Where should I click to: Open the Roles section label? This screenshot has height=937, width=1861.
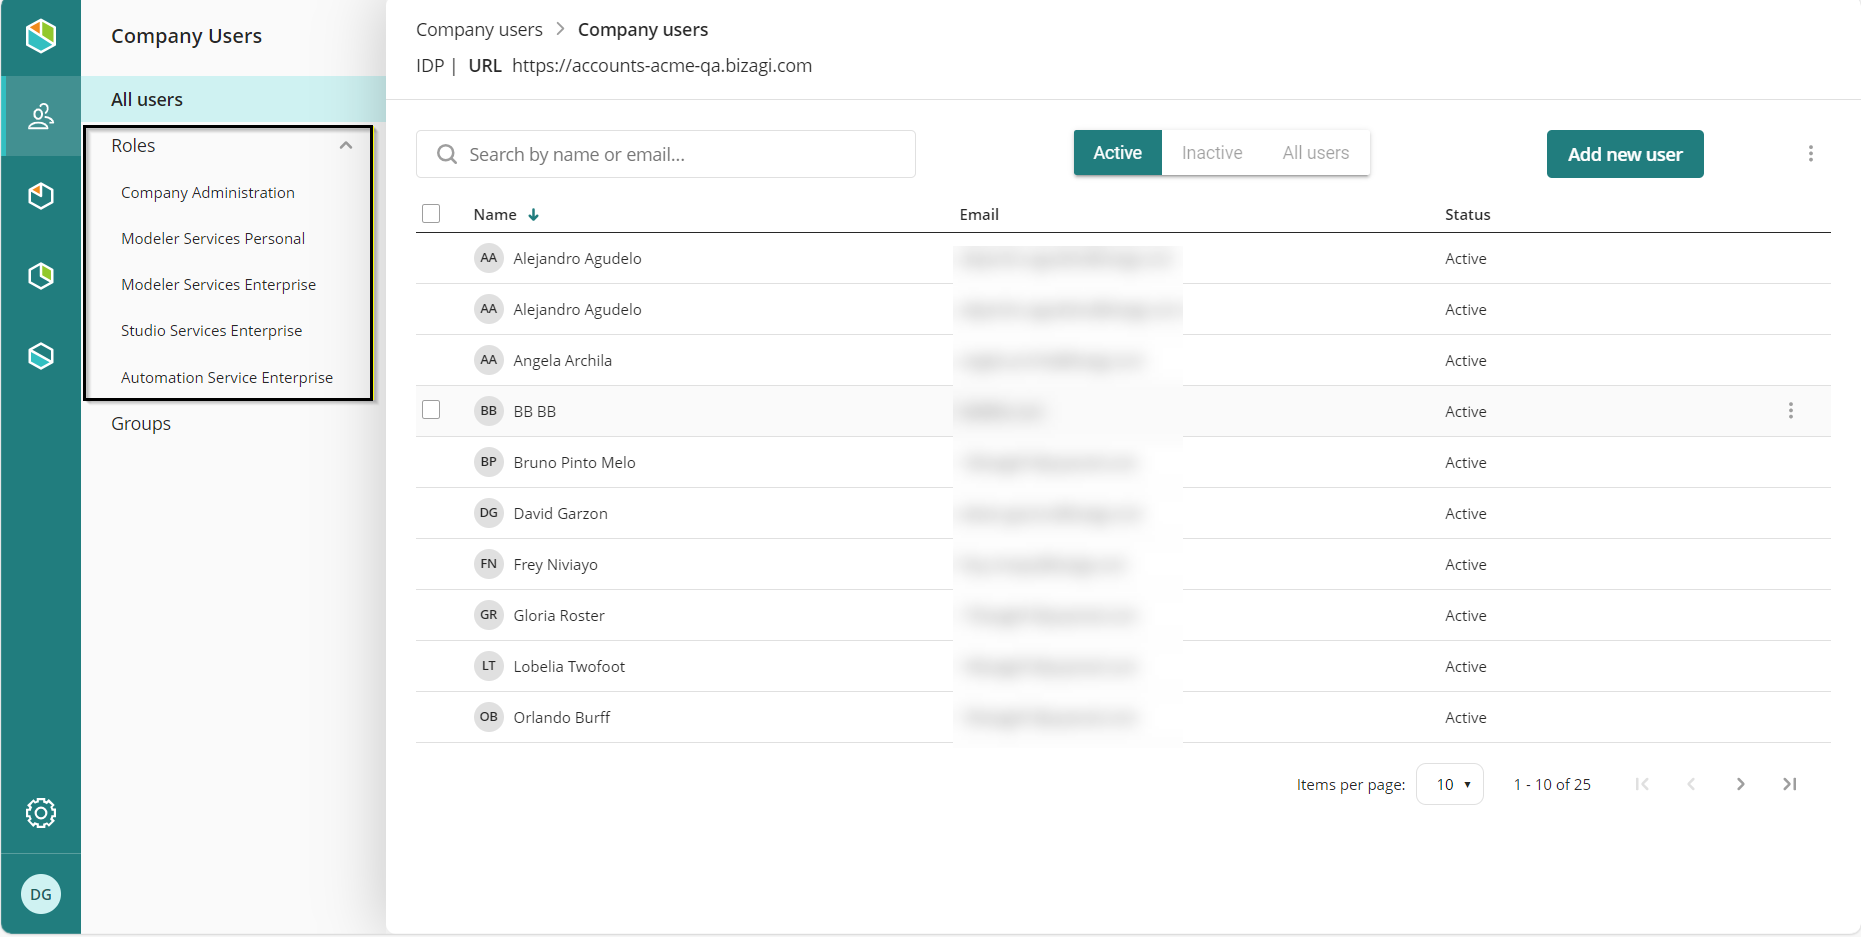(133, 146)
